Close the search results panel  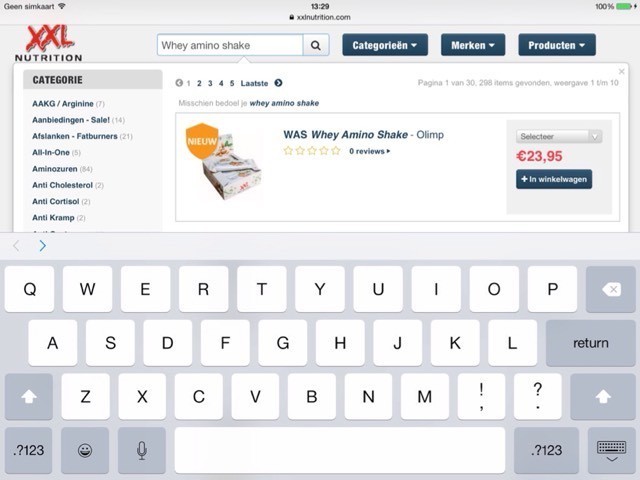pyautogui.click(x=622, y=71)
